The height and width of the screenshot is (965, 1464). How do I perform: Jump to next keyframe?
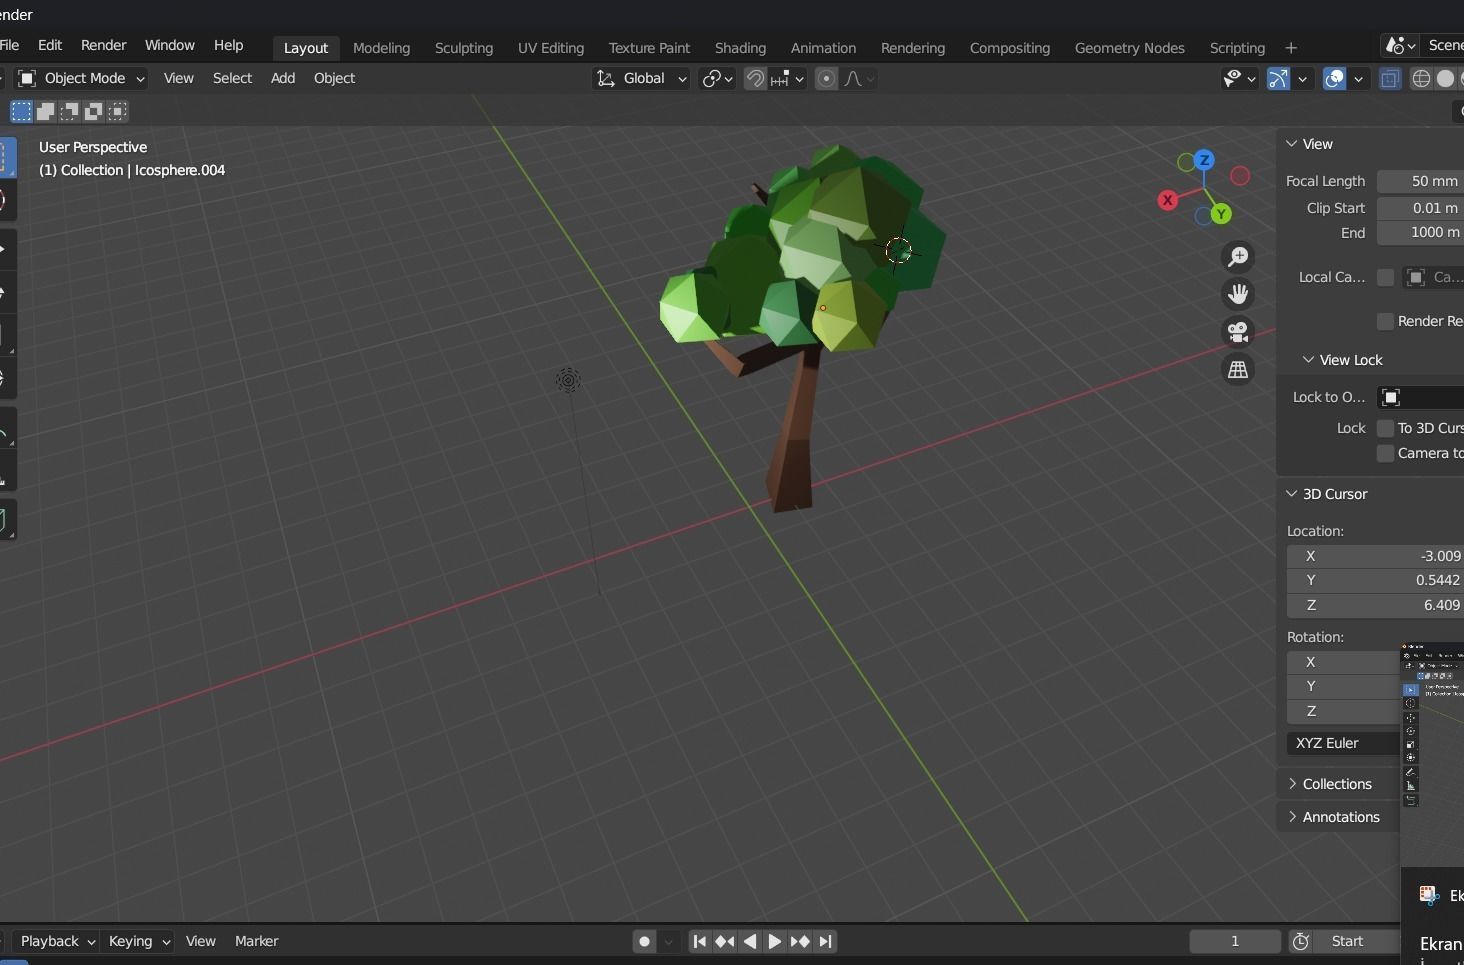[800, 941]
